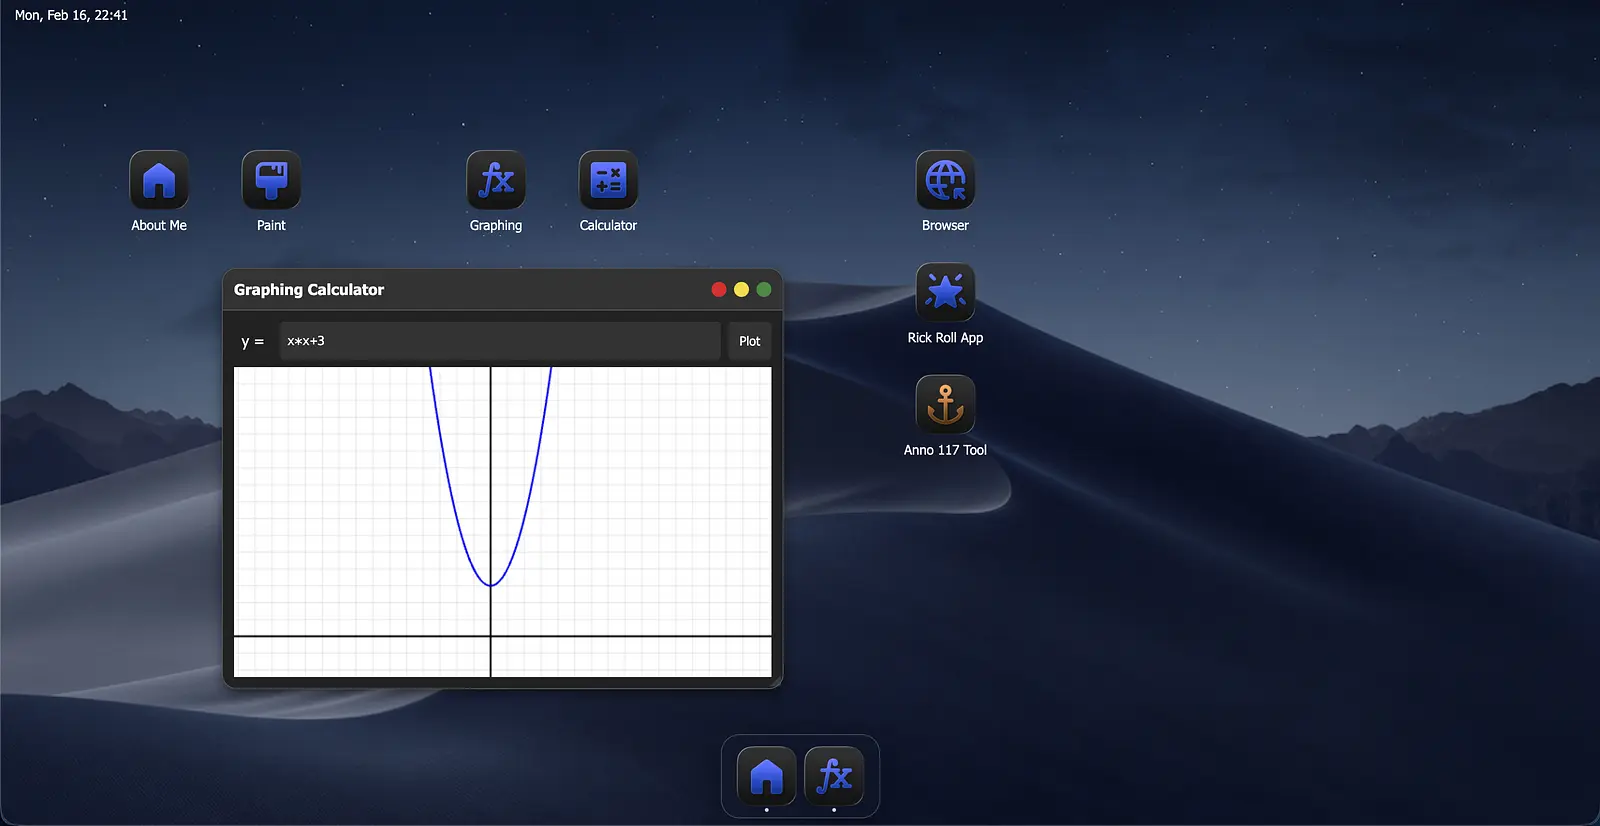
Task: Launch the Anno 117 Tool anchor icon
Action: (x=945, y=405)
